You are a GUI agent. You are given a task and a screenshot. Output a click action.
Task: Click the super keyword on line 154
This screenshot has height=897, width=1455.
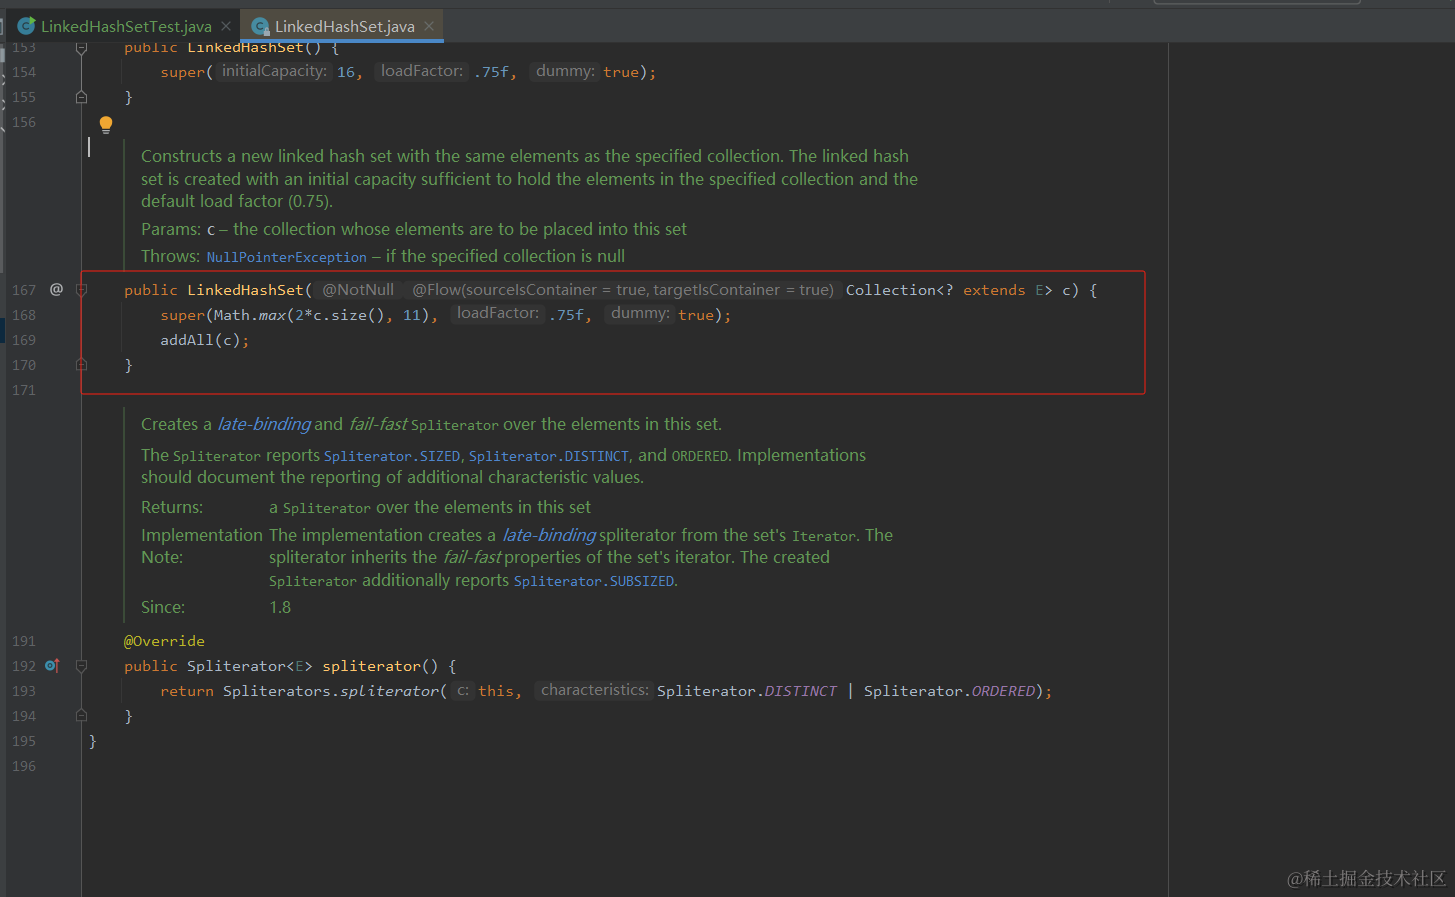coord(182,72)
